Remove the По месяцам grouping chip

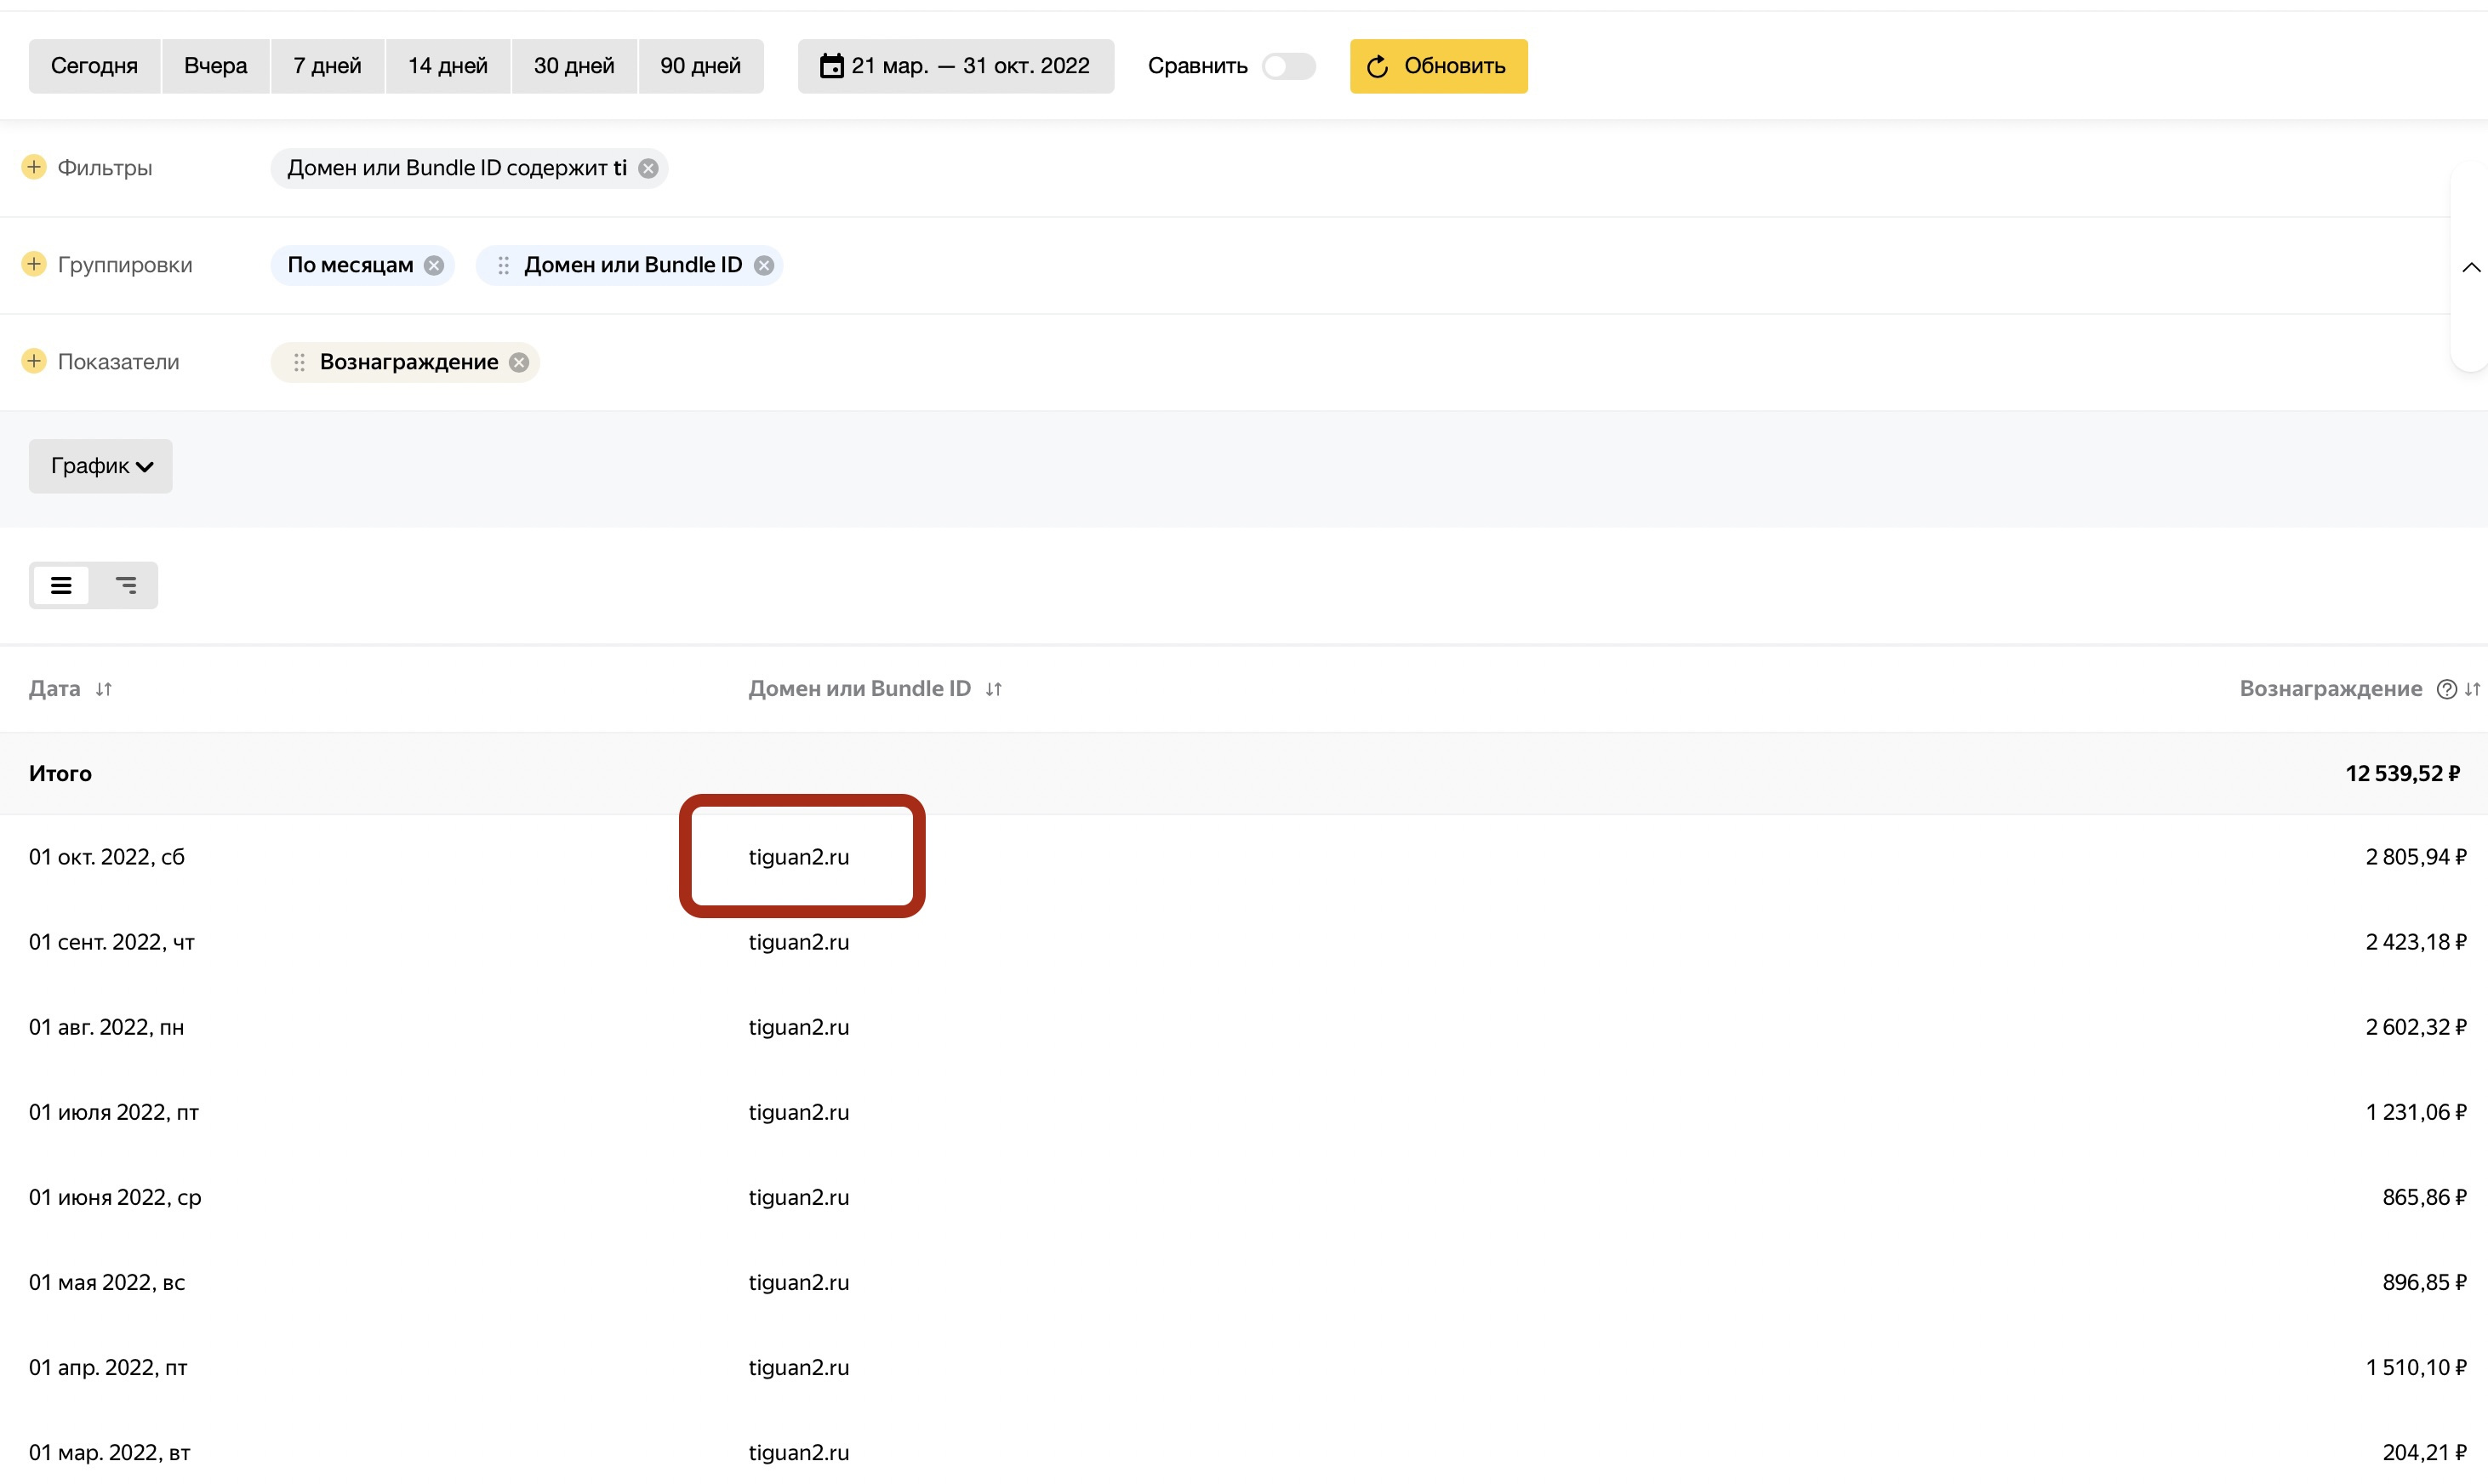(x=434, y=265)
